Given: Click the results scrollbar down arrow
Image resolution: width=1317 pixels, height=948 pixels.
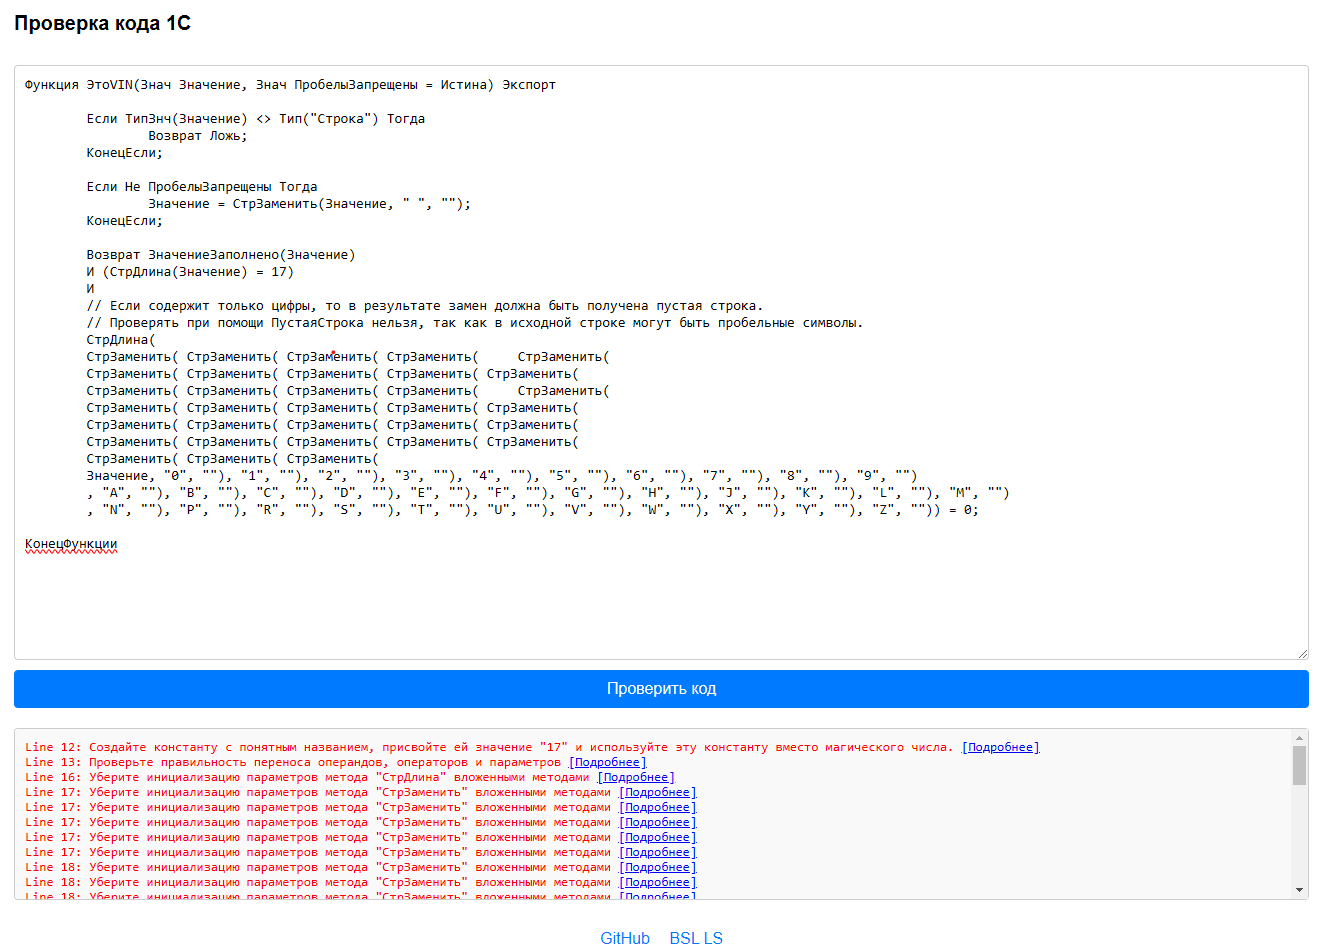Looking at the screenshot, I should (1299, 890).
